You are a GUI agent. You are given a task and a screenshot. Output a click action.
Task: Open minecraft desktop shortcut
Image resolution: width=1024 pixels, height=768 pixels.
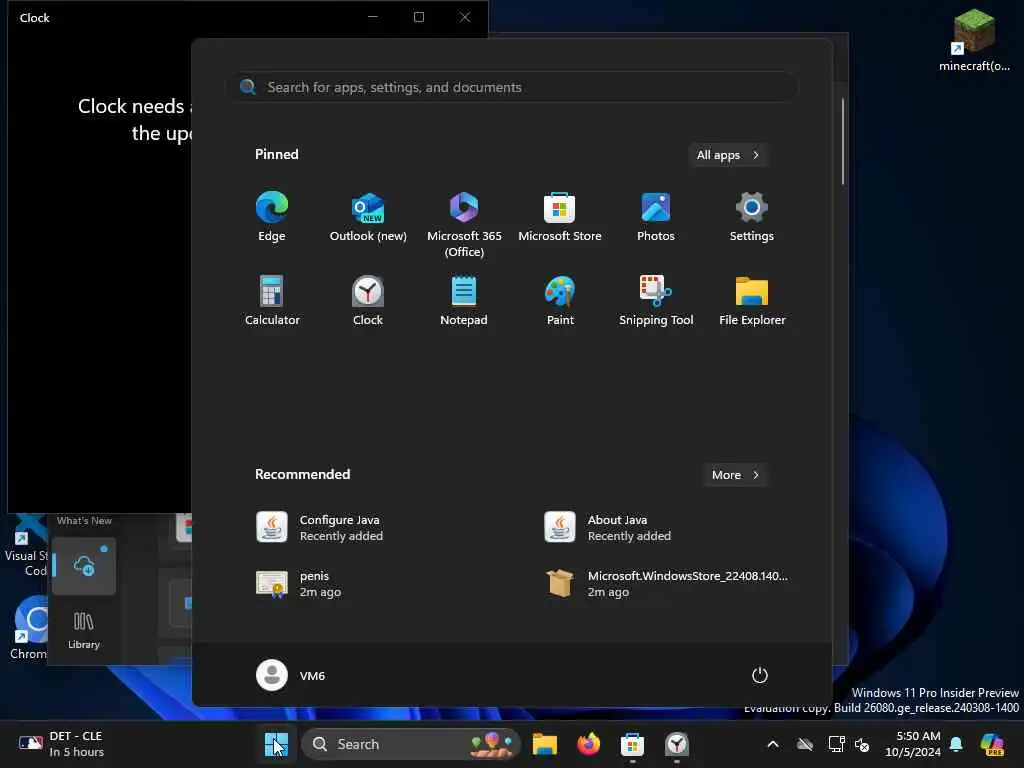pyautogui.click(x=974, y=40)
